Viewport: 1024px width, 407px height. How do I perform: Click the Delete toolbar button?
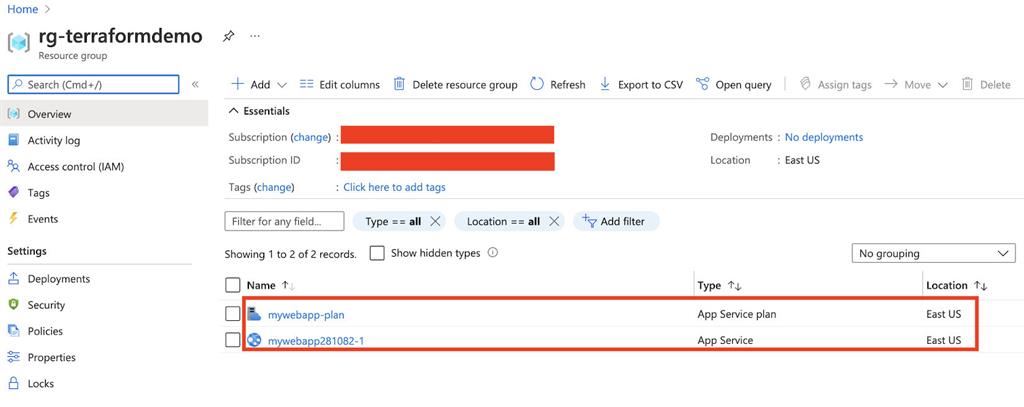click(x=986, y=84)
